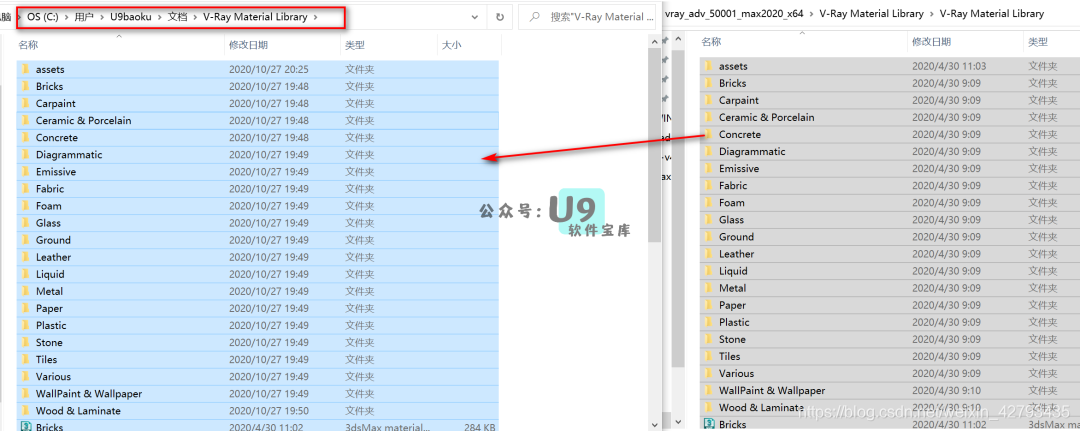Select Concrete folder name in left window
The image size is (1080, 431).
(x=57, y=138)
